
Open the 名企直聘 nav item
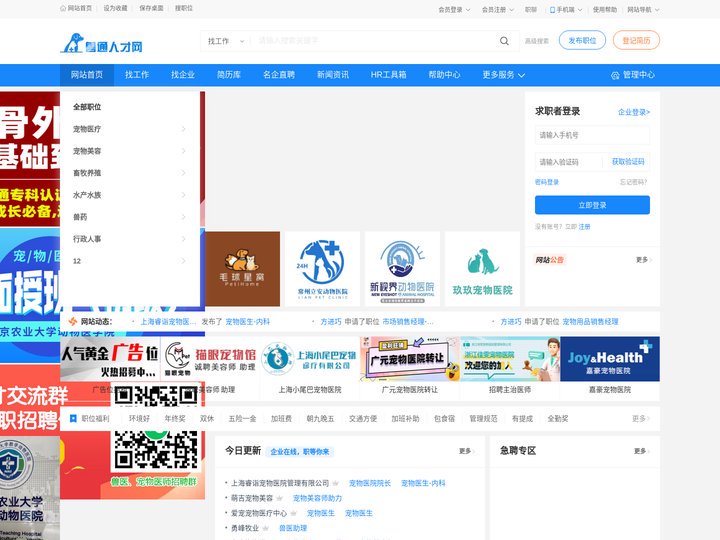coord(279,75)
